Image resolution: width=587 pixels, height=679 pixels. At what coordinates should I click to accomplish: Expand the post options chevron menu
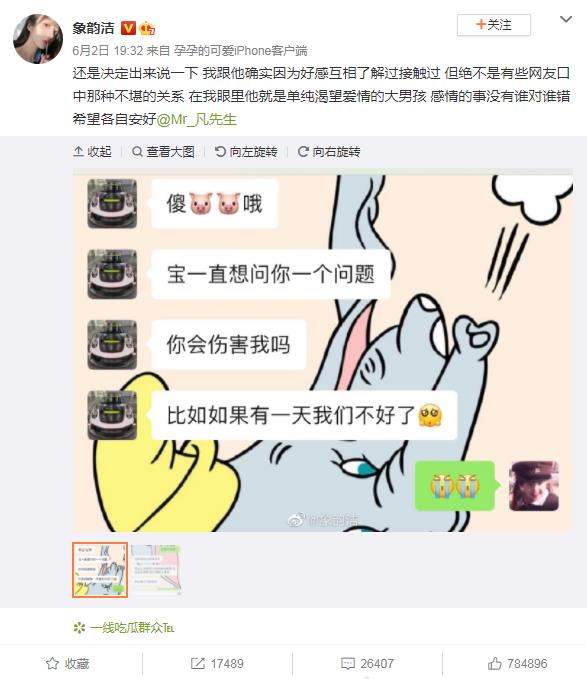[x=566, y=19]
